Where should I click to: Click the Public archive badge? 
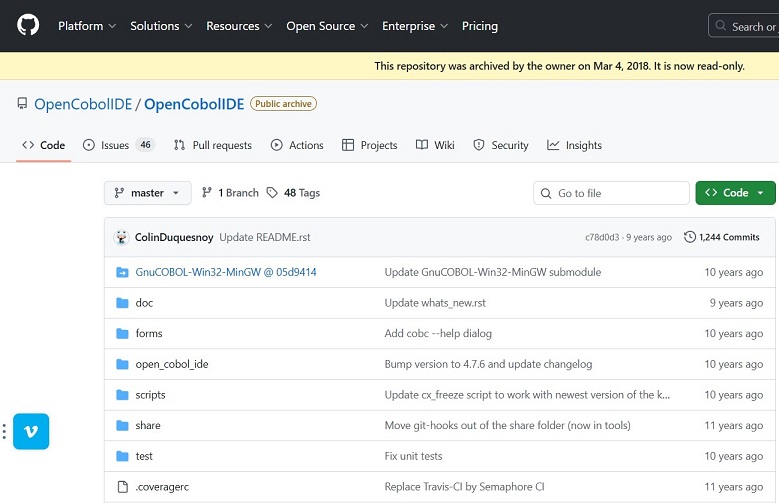(283, 103)
